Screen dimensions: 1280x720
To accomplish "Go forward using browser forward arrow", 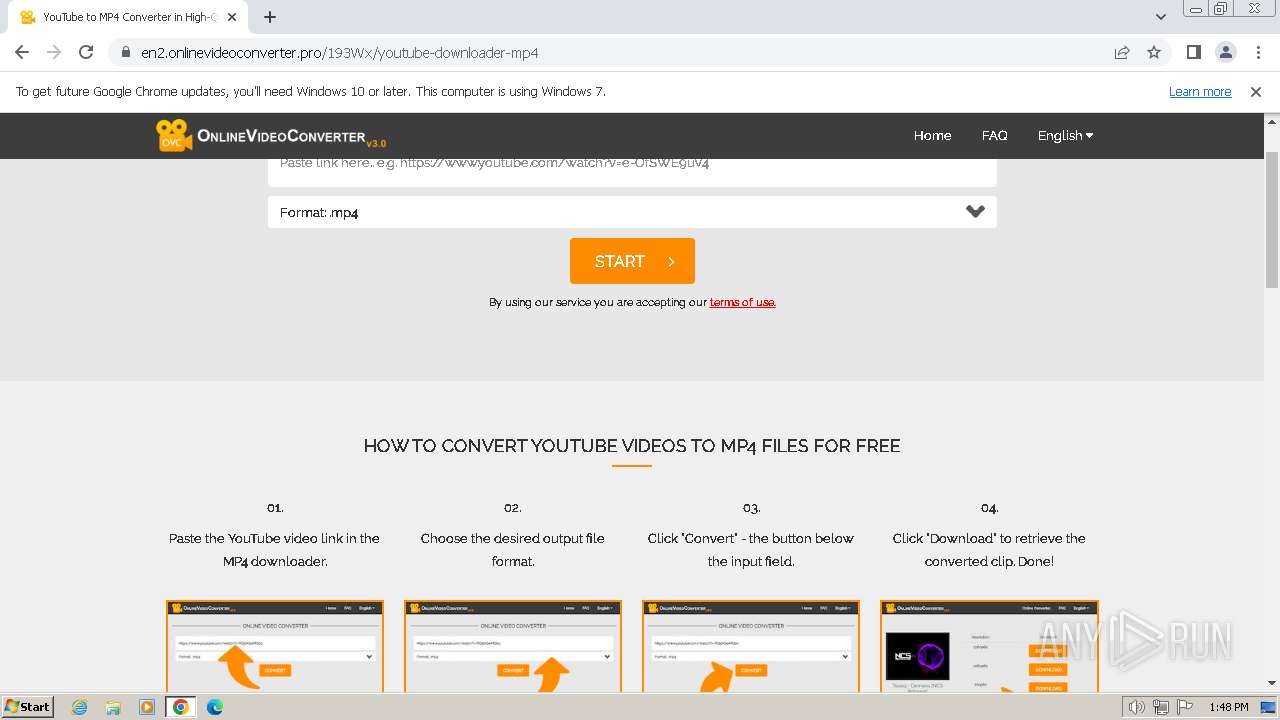I will 54,52.
